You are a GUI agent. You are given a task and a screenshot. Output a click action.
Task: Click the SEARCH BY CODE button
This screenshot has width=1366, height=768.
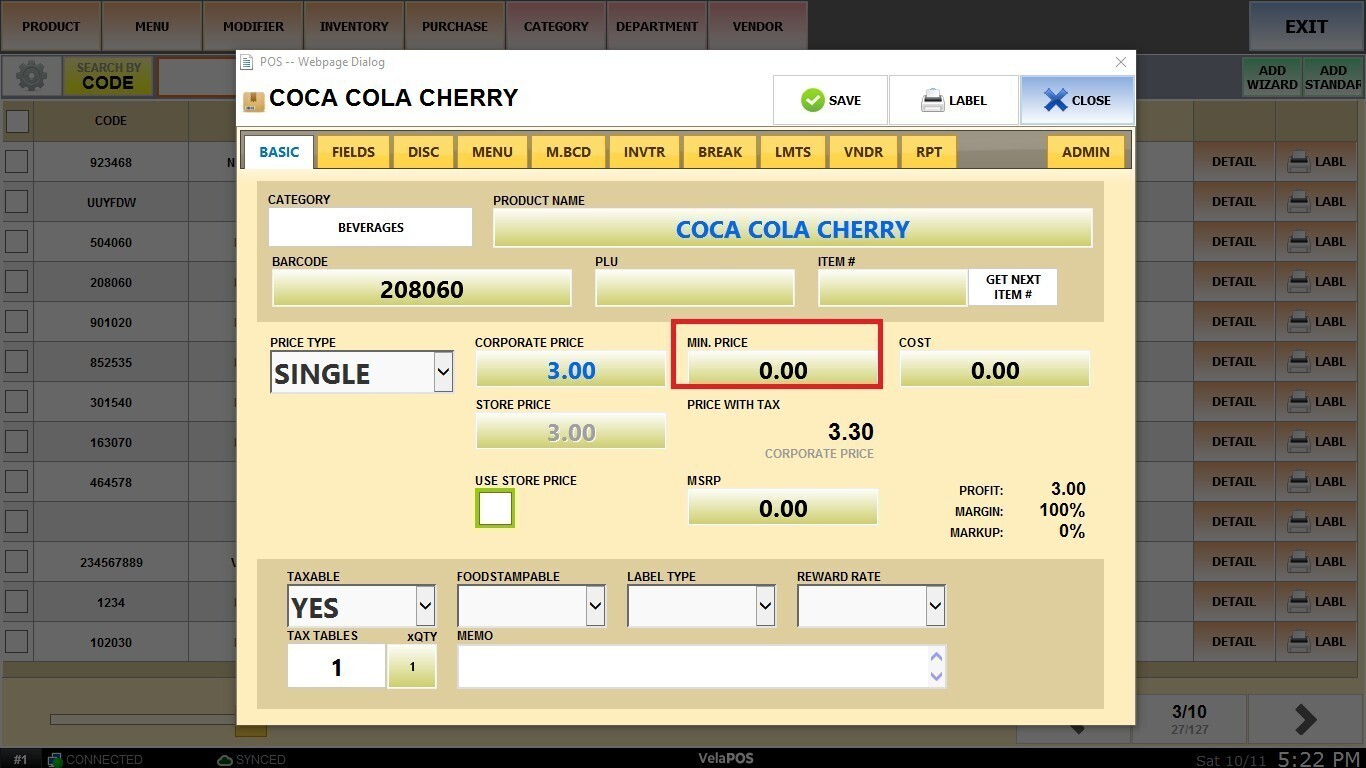(x=108, y=76)
